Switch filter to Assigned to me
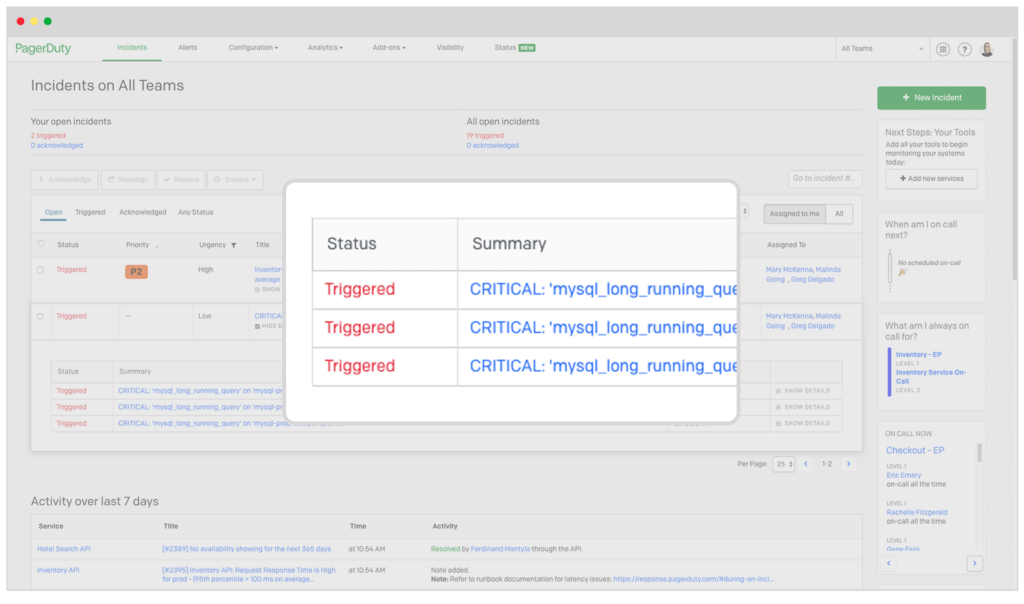The height and width of the screenshot is (604, 1024). (x=794, y=214)
